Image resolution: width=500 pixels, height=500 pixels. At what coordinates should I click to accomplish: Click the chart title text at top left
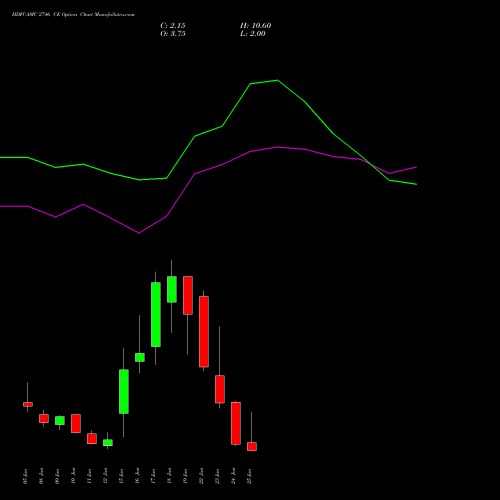click(73, 15)
